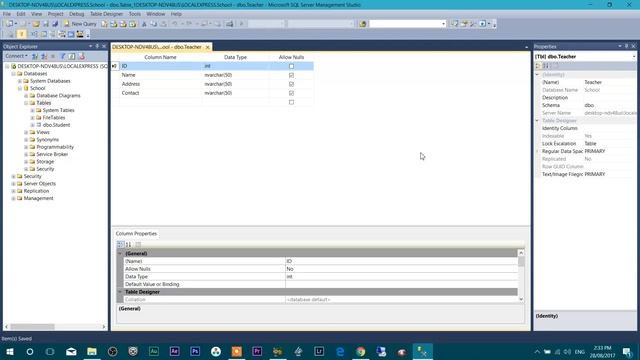Click the Save All icon in the toolbar
Image resolution: width=640 pixels, height=360 pixels.
[55, 24]
